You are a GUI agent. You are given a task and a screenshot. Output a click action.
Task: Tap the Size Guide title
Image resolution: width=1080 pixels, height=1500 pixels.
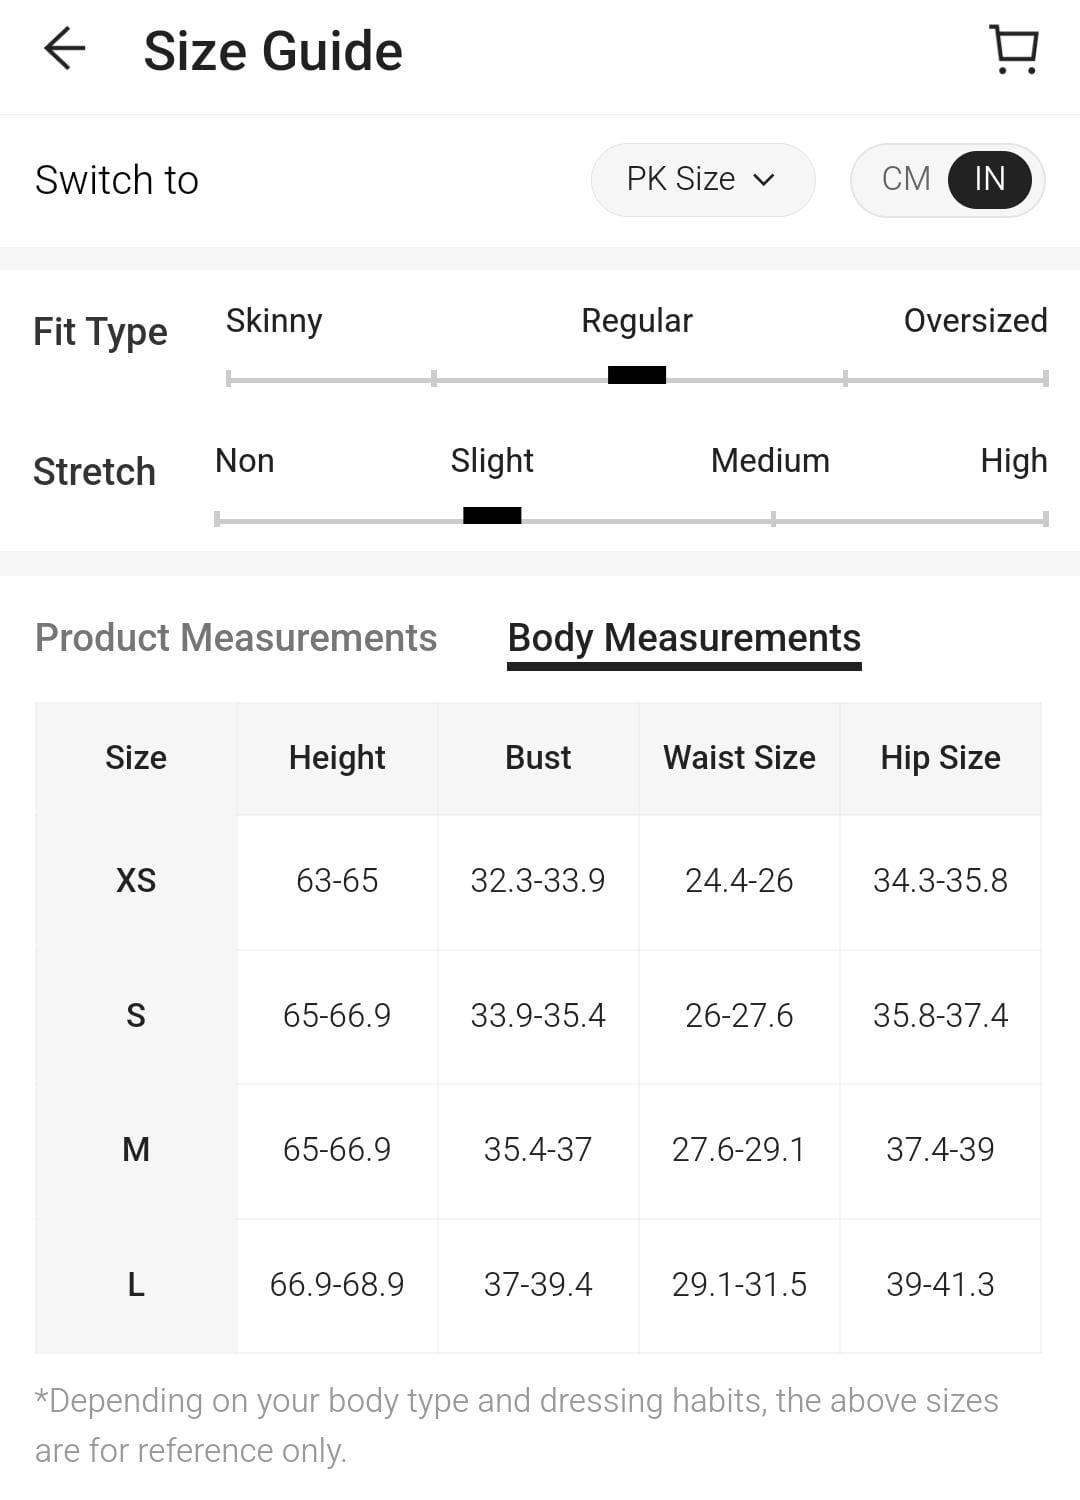273,51
